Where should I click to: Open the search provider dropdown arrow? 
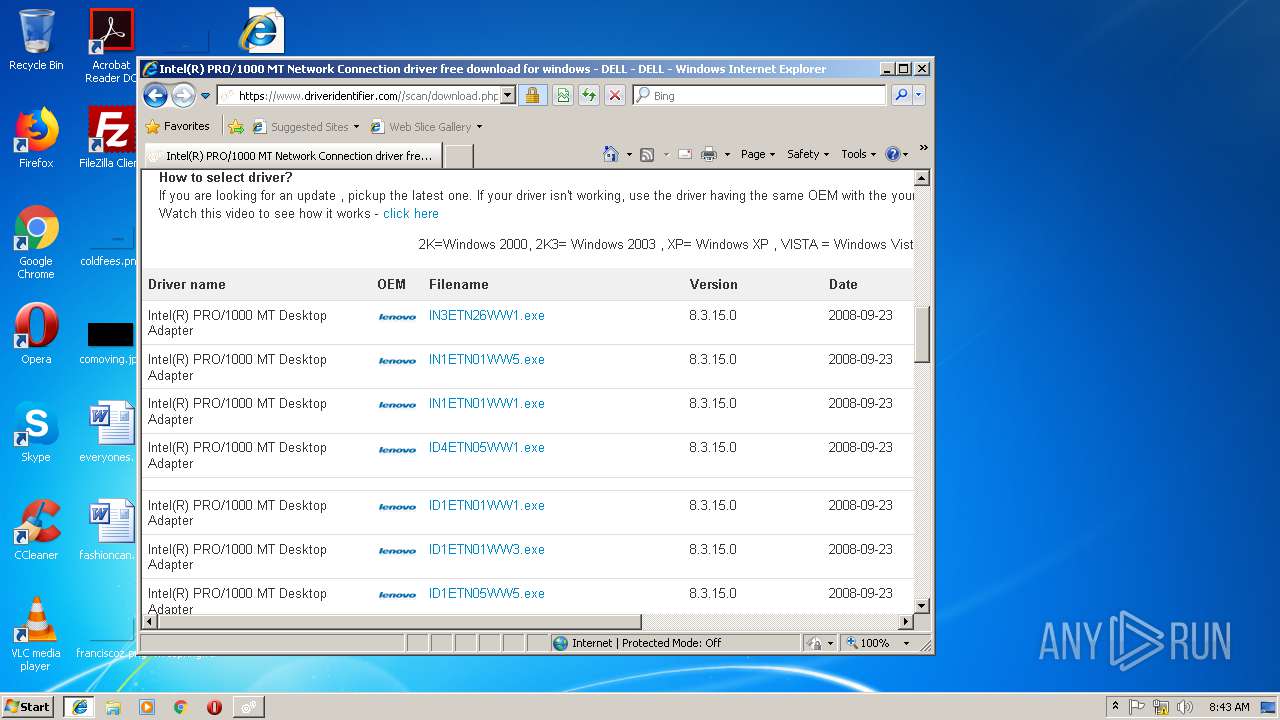[x=919, y=96]
